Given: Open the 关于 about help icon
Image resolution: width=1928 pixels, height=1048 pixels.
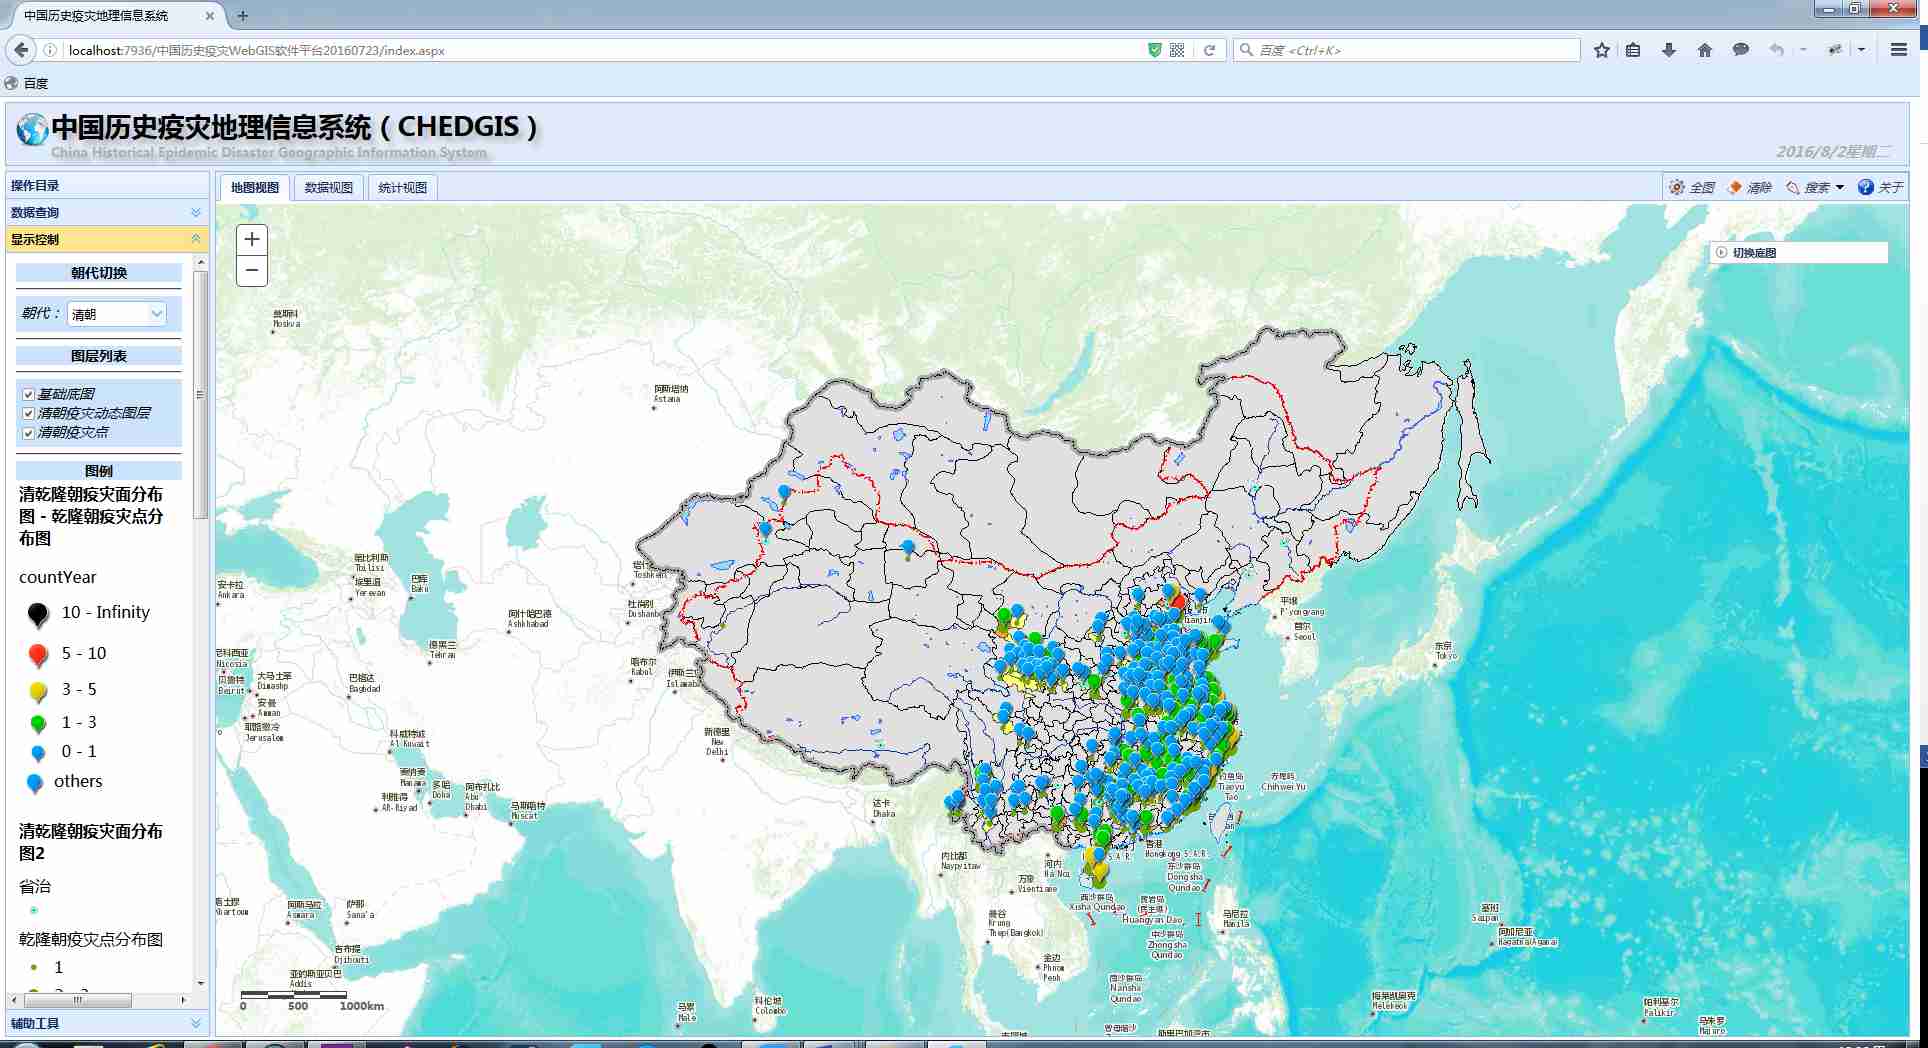Looking at the screenshot, I should pyautogui.click(x=1866, y=188).
